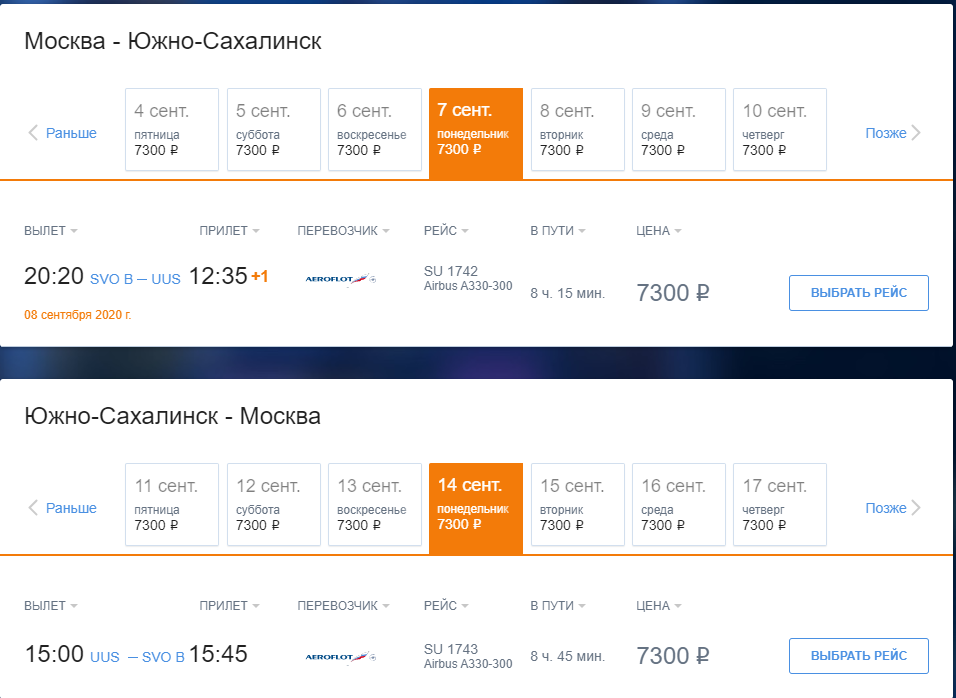The image size is (956, 698).
Task: Sort return flights by ПЕРЕВОЗЧИК arrow
Action: 386,606
